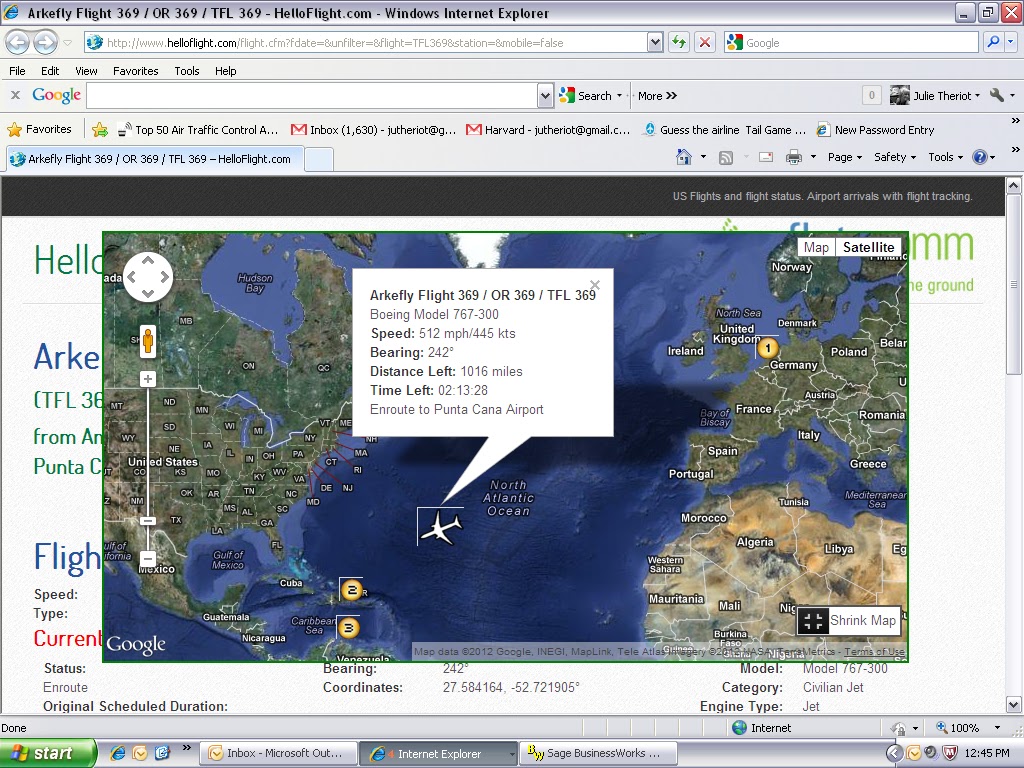This screenshot has height=768, width=1024.
Task: Click the map zoom slider handle
Action: (x=148, y=521)
